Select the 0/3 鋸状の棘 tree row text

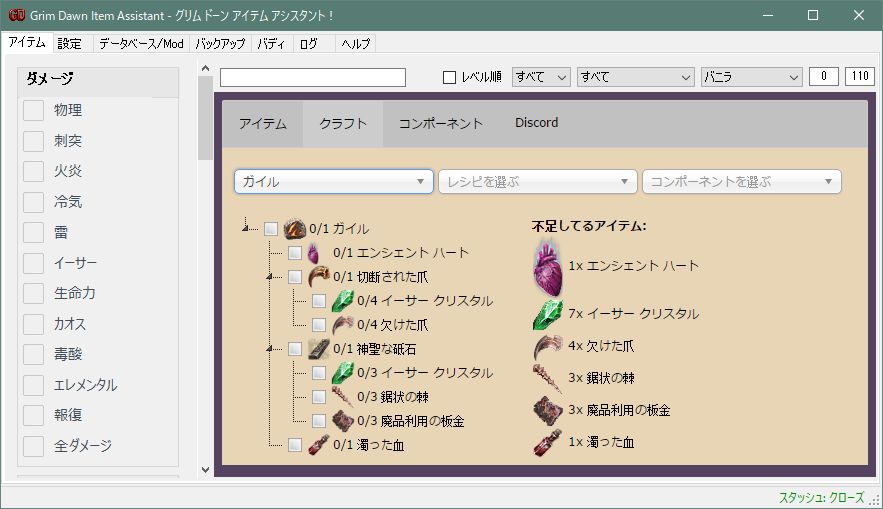(393, 397)
